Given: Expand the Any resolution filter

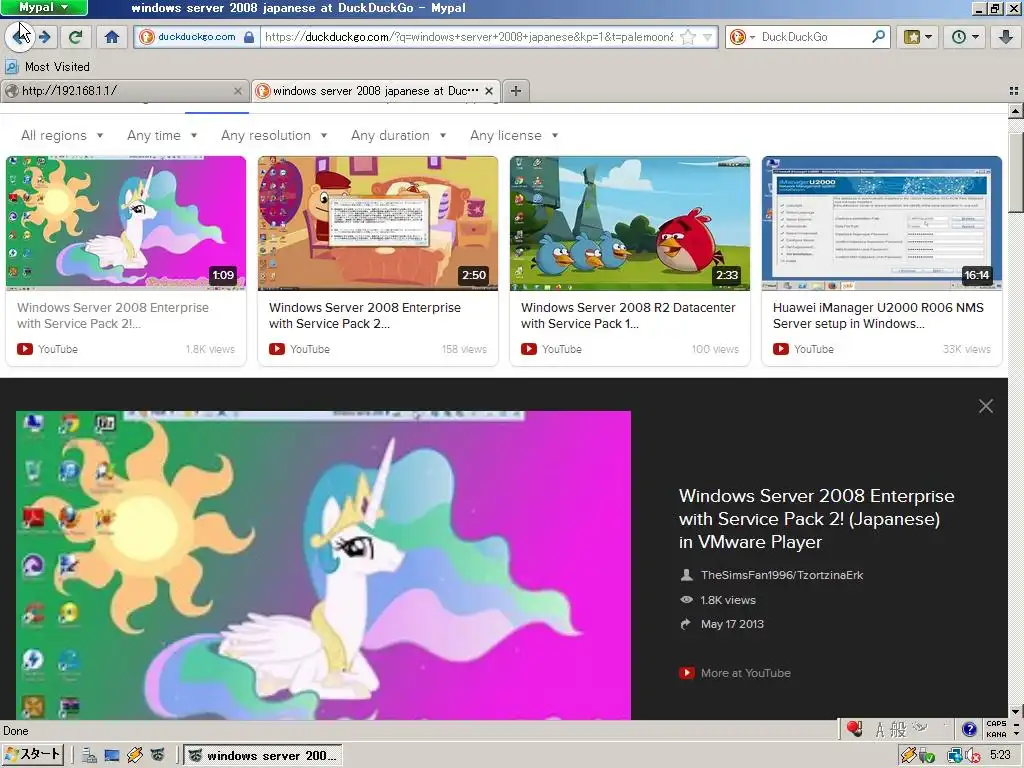Looking at the screenshot, I should [274, 135].
